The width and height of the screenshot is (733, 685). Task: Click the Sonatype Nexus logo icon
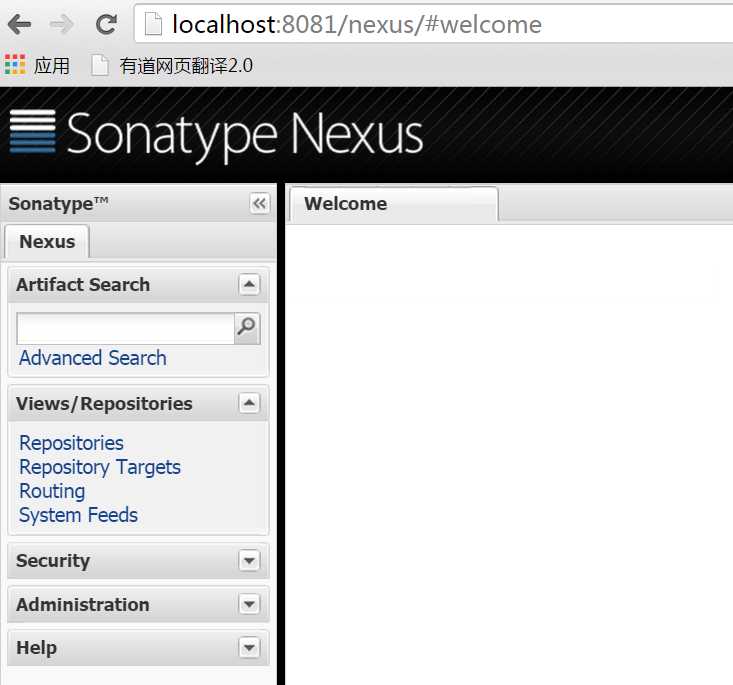click(33, 131)
